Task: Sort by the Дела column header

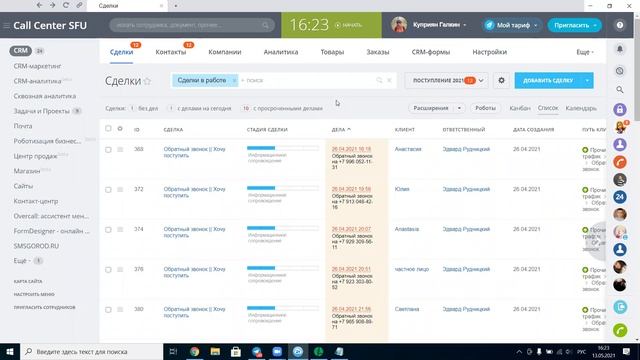Action: click(x=341, y=129)
